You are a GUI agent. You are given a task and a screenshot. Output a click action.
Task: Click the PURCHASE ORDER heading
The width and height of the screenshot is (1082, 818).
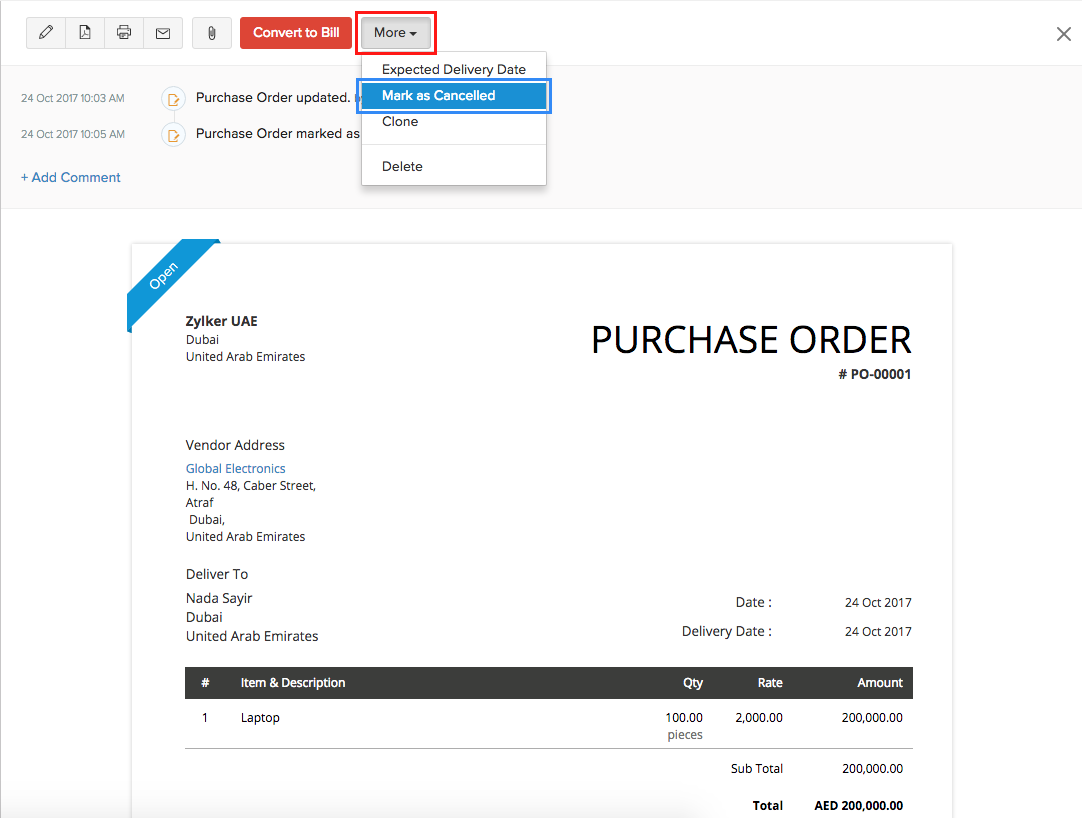(x=751, y=340)
